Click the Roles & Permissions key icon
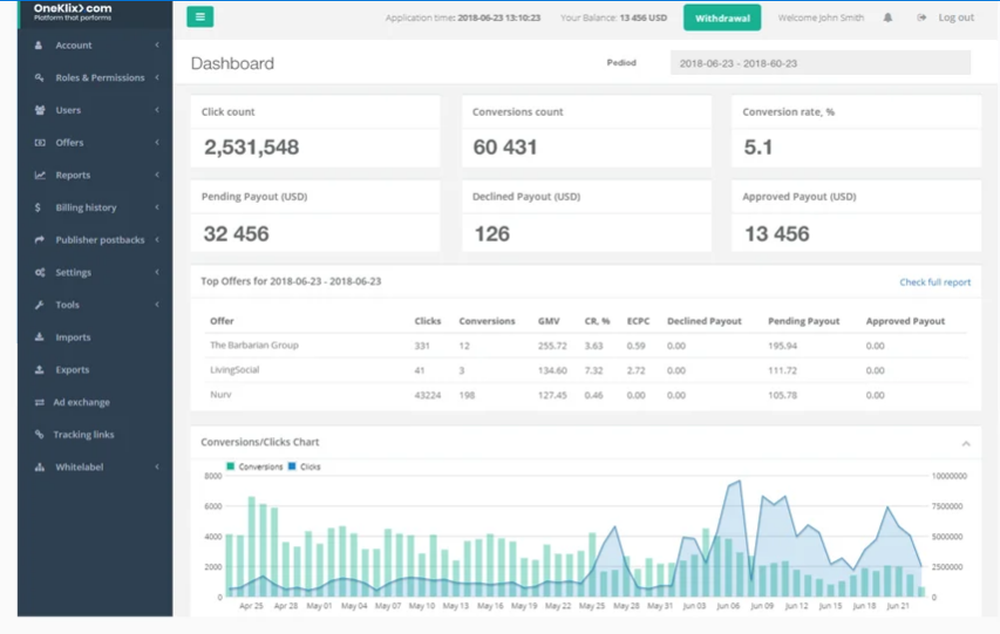Screen dimensions: 1000x634 coord(39,78)
